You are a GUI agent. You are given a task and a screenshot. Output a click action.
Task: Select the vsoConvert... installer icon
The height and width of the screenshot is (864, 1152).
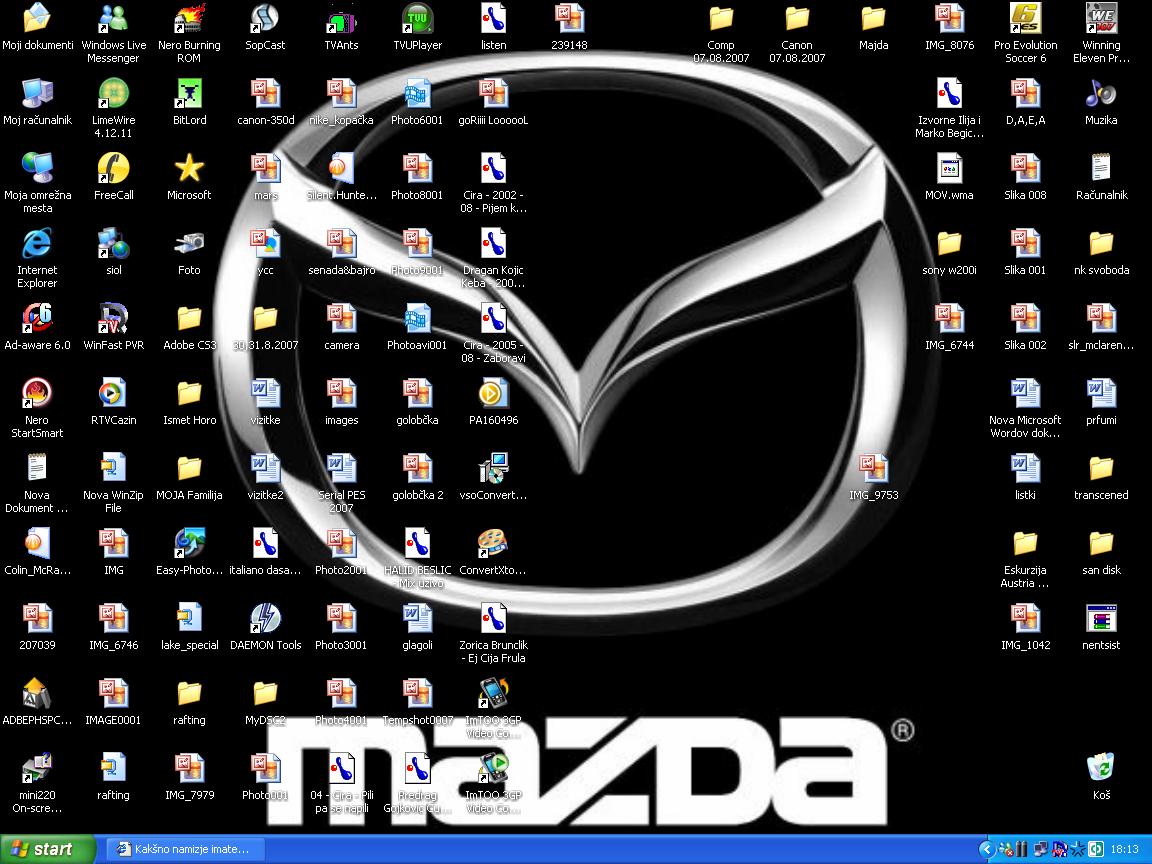click(x=494, y=469)
